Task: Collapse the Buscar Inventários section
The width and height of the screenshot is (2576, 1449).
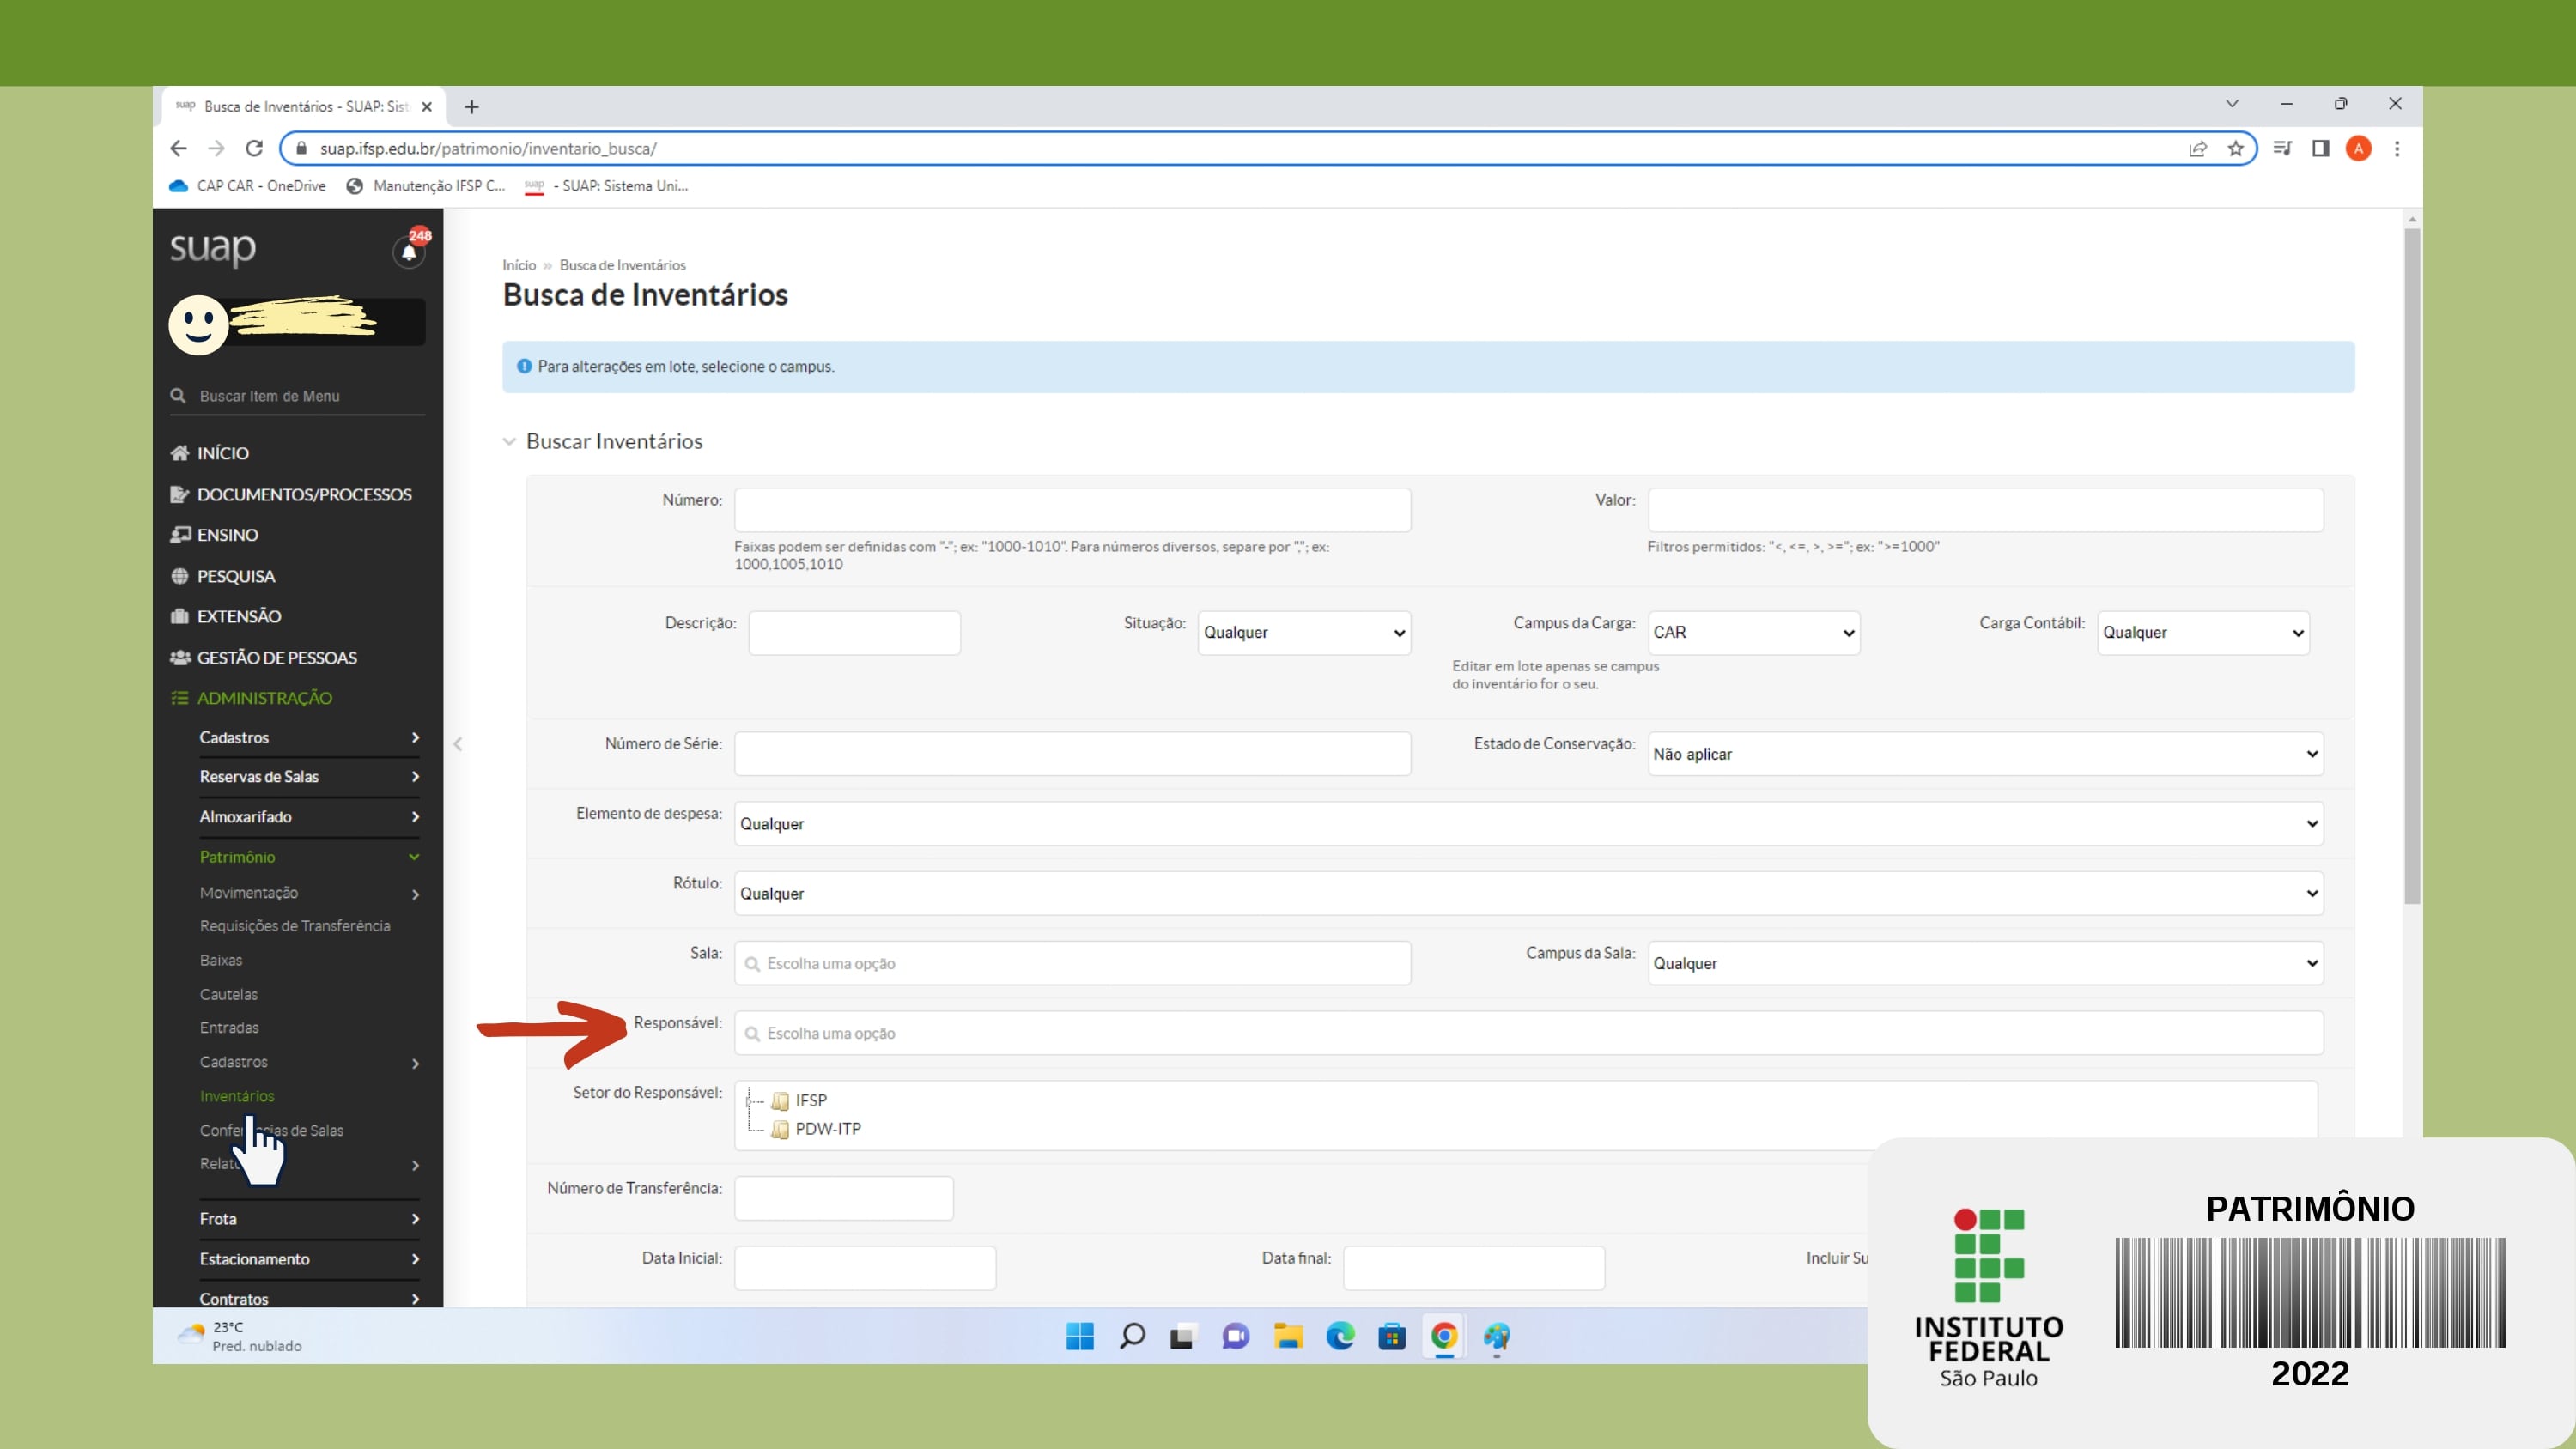Action: [509, 441]
